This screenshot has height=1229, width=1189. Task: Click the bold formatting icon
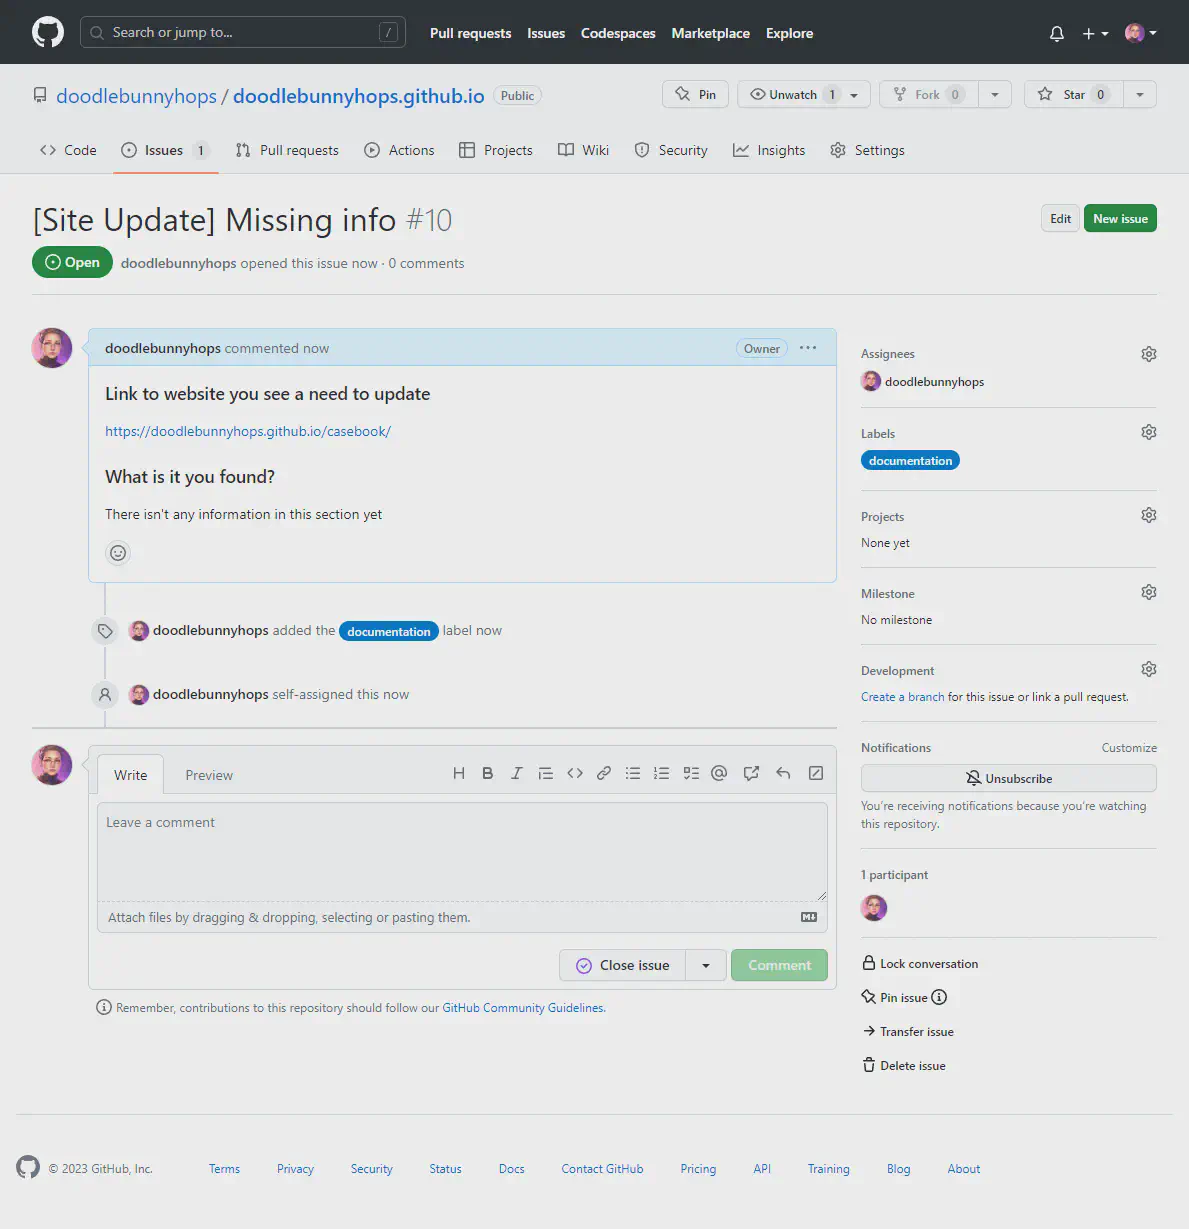488,773
